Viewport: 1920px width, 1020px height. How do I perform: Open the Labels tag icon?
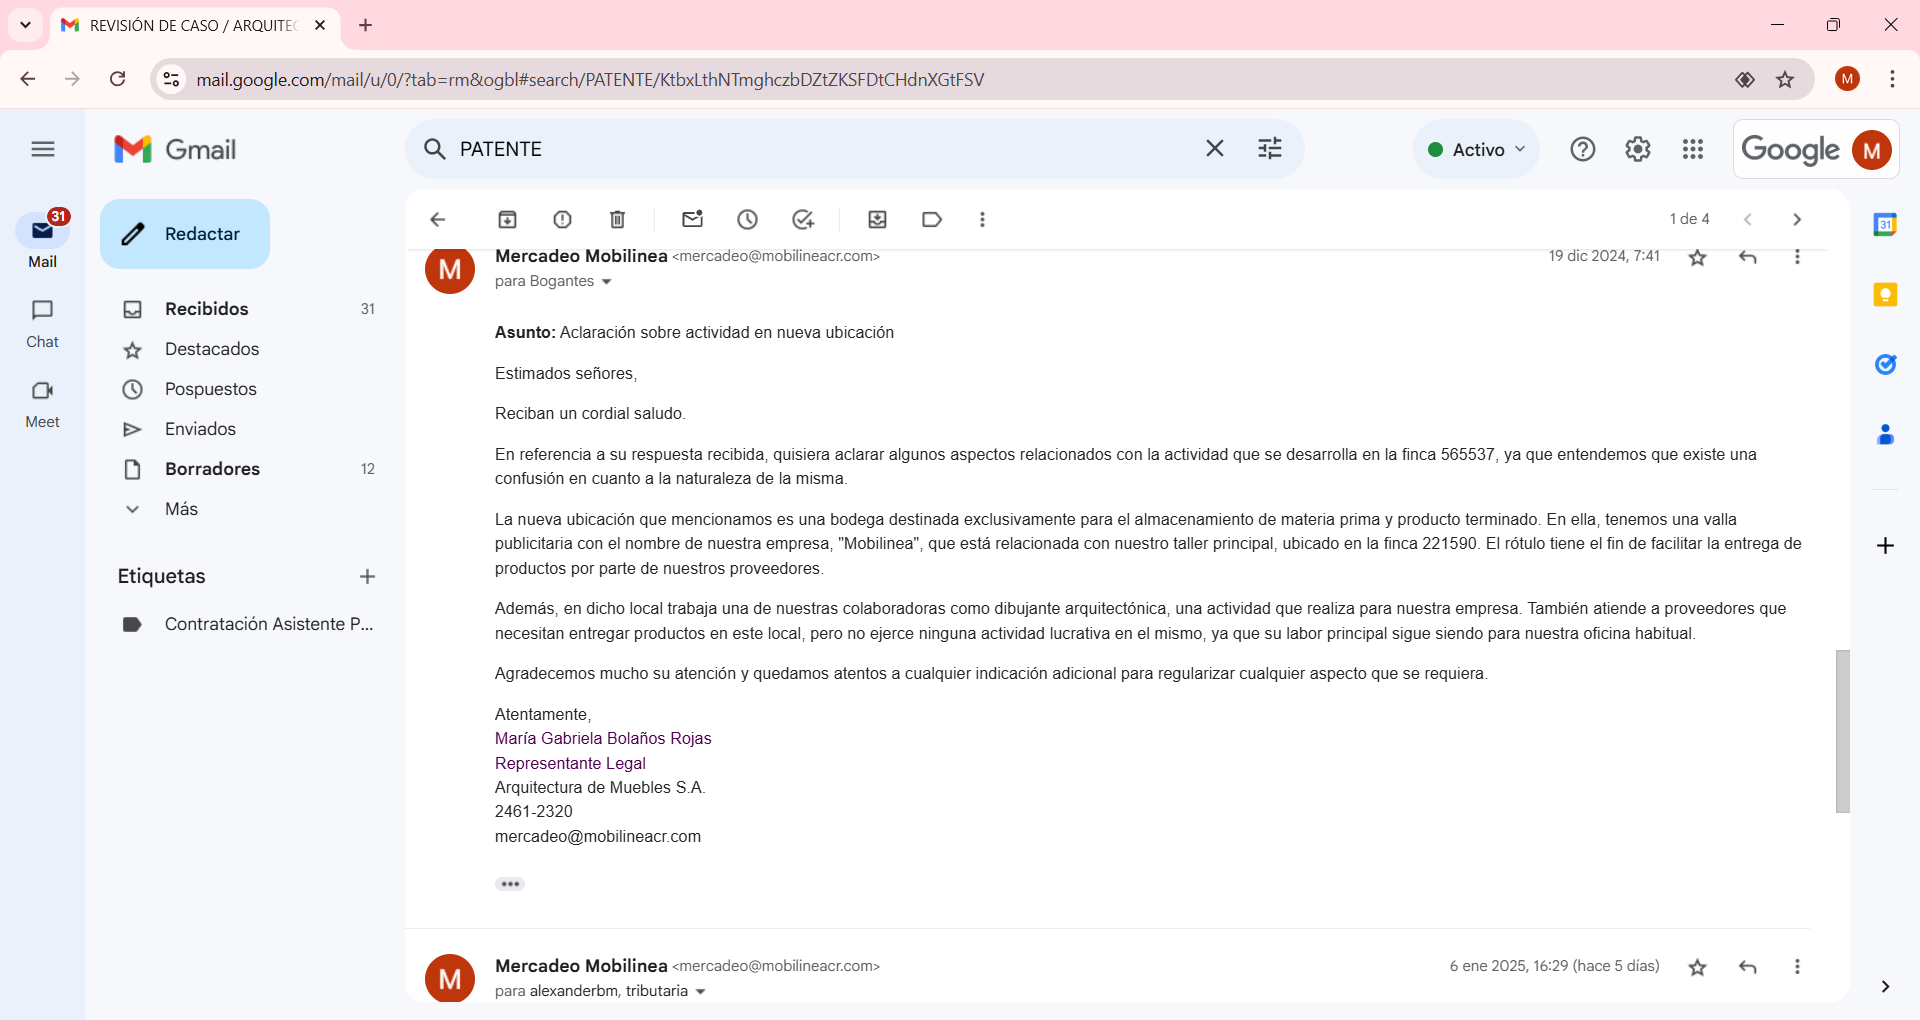(x=931, y=220)
